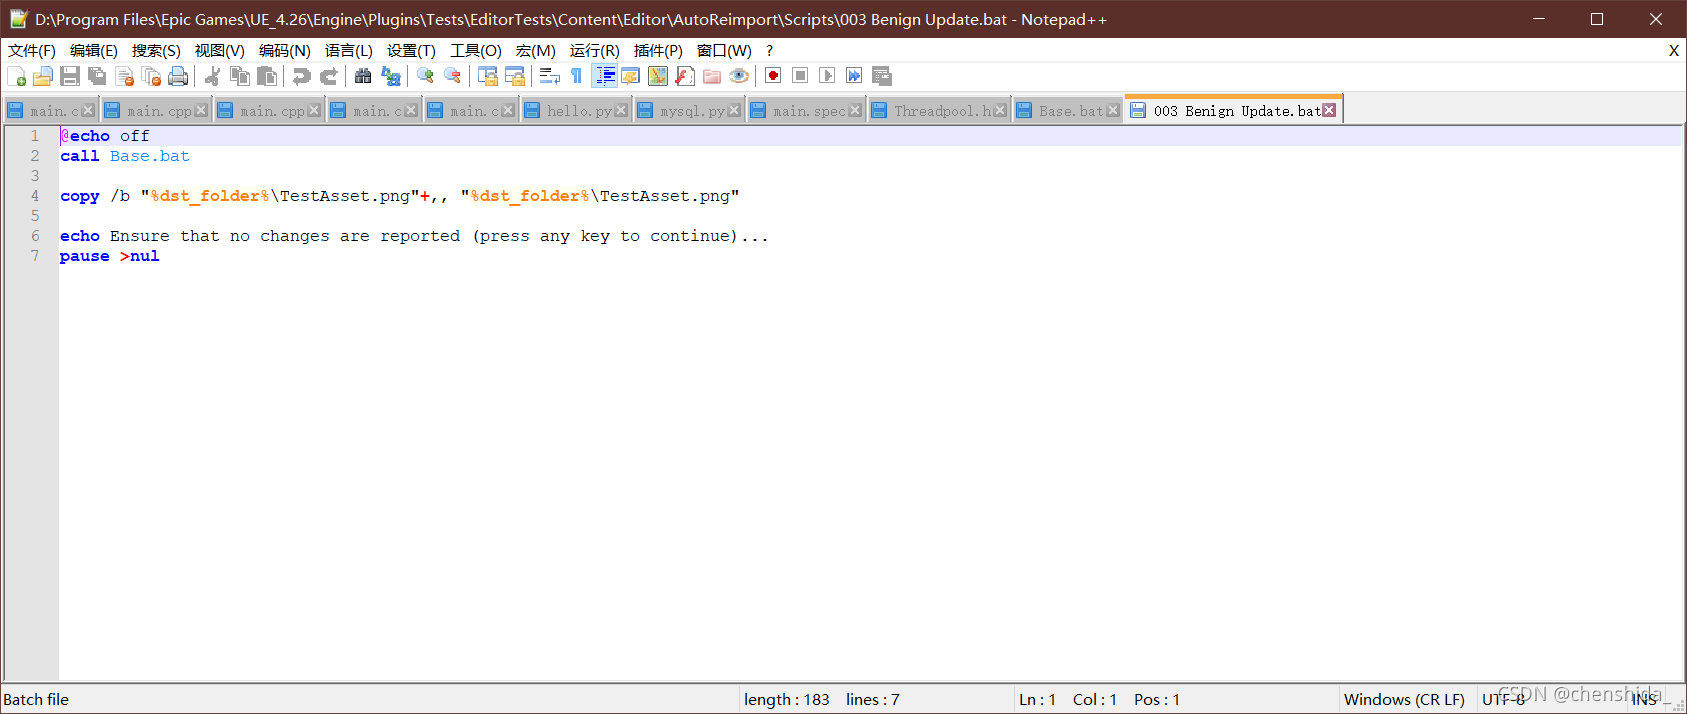Screen dimensions: 1687x714
Task: Click the Stop recording macro icon
Action: coord(800,76)
